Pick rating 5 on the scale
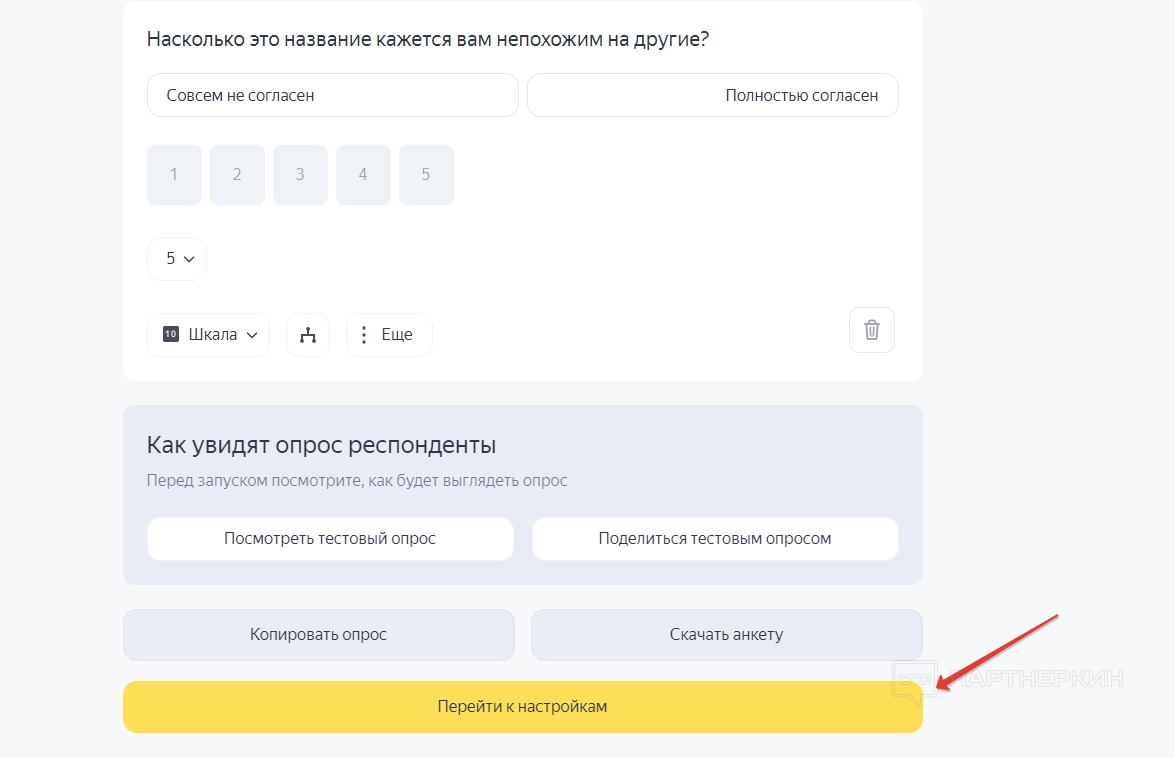 coord(426,175)
